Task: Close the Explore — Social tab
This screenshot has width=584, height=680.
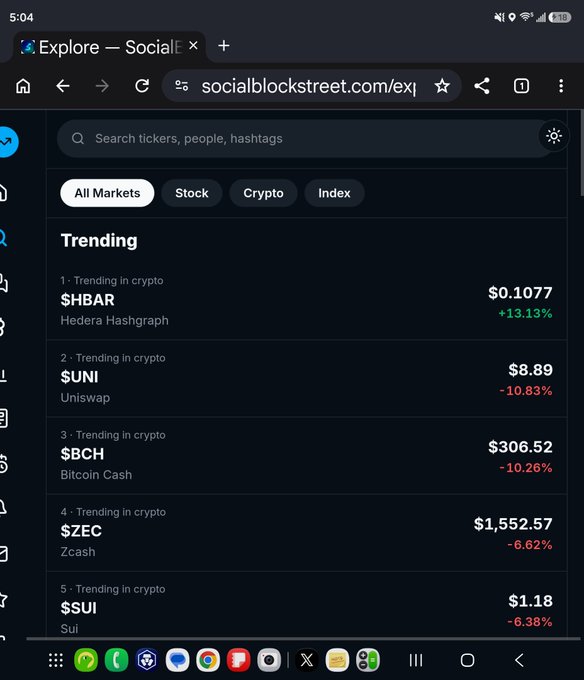Action: [x=193, y=46]
